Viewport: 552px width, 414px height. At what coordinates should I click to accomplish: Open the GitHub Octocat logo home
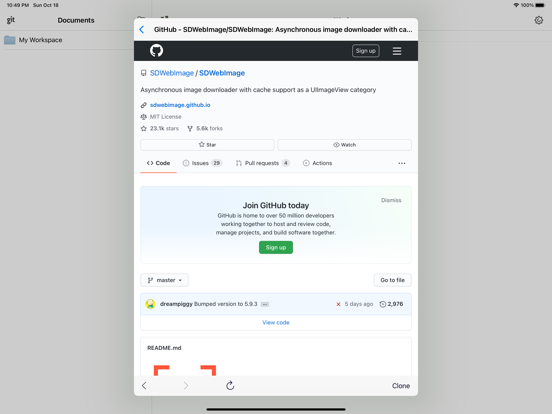[156, 51]
